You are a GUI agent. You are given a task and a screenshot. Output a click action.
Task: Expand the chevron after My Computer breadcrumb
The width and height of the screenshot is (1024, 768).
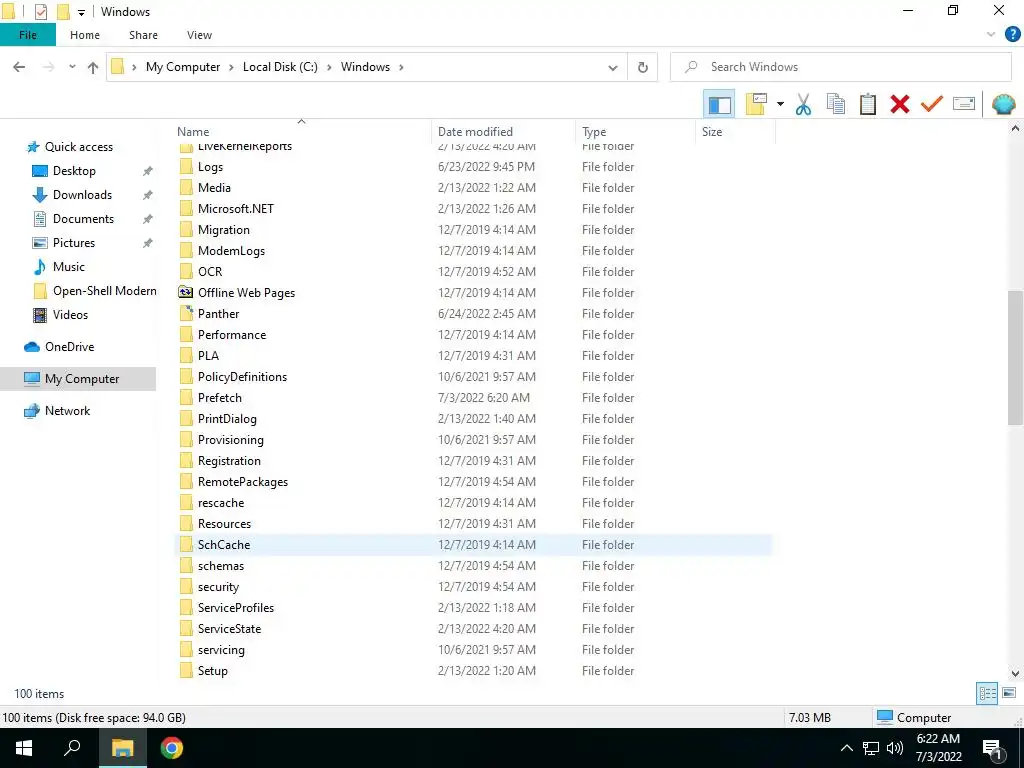[x=231, y=67]
